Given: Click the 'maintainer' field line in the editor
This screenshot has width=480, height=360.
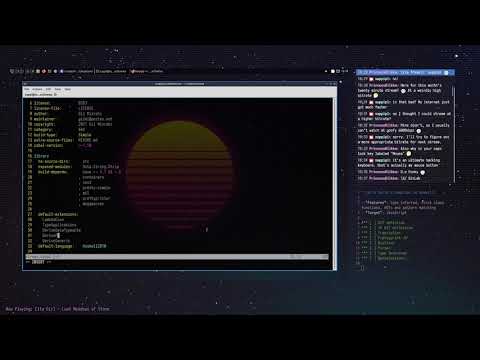Looking at the screenshot, I should pos(73,119).
